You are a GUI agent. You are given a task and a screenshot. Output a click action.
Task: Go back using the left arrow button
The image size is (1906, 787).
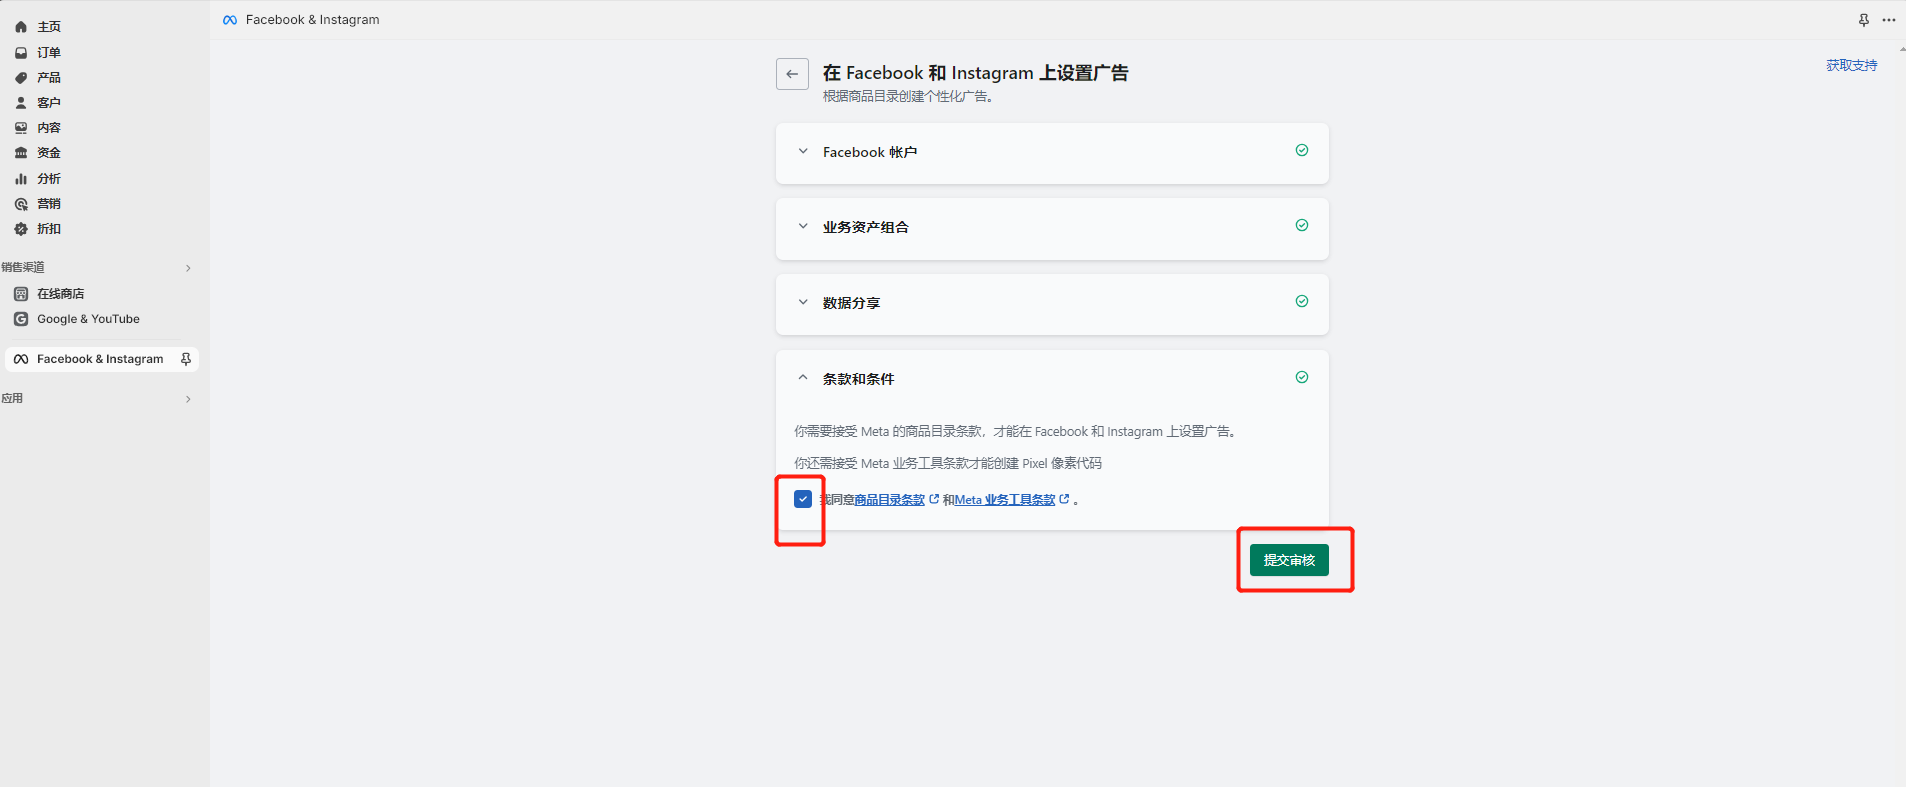pos(792,74)
